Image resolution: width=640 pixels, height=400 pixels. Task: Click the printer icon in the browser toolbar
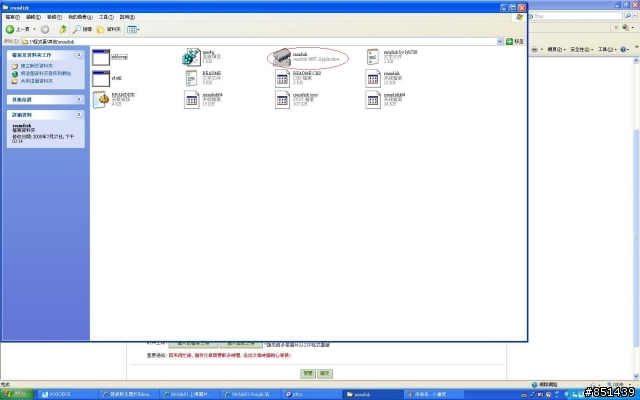click(534, 49)
